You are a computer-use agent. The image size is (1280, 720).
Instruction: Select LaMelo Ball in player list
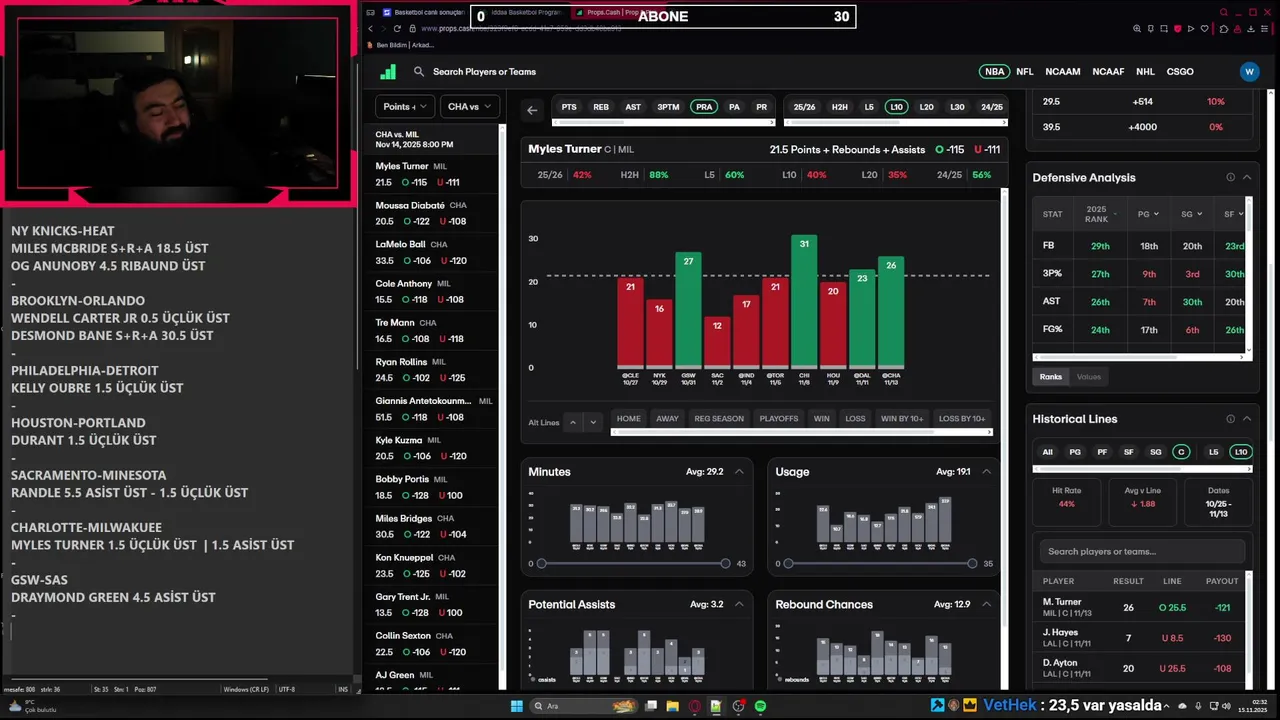[x=433, y=252]
